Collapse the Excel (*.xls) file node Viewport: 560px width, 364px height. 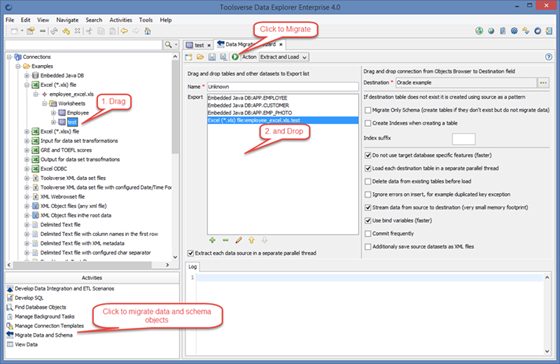tap(27, 85)
